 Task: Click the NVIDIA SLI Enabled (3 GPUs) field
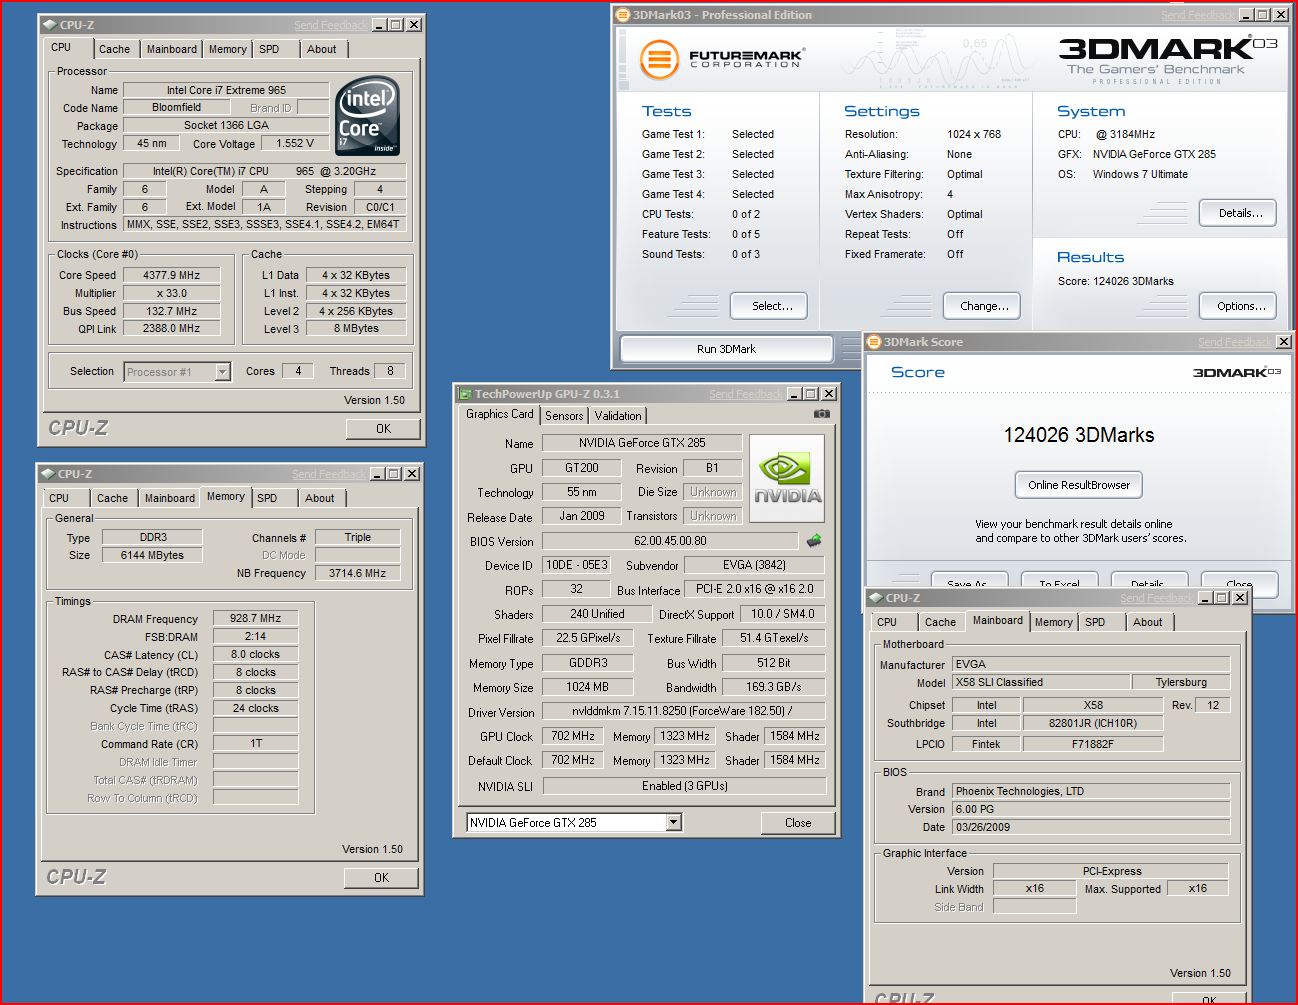[x=684, y=786]
